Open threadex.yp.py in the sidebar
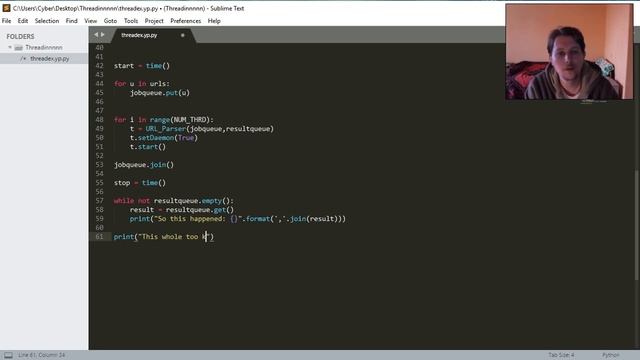640x360 pixels. coord(49,58)
